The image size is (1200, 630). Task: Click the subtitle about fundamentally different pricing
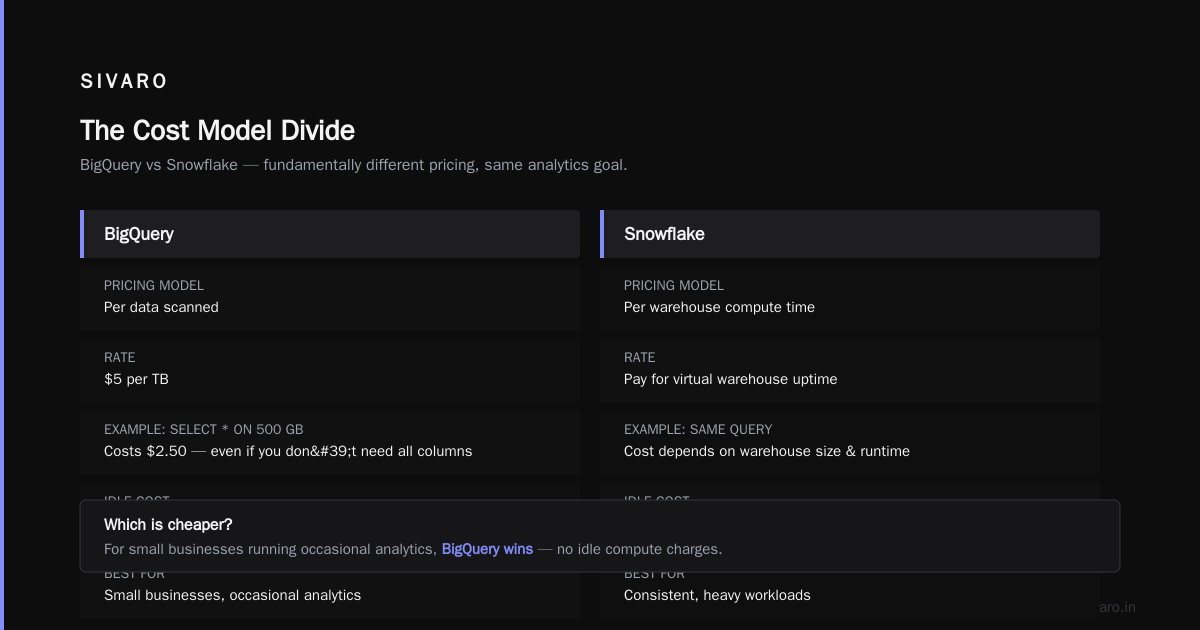[x=354, y=165]
